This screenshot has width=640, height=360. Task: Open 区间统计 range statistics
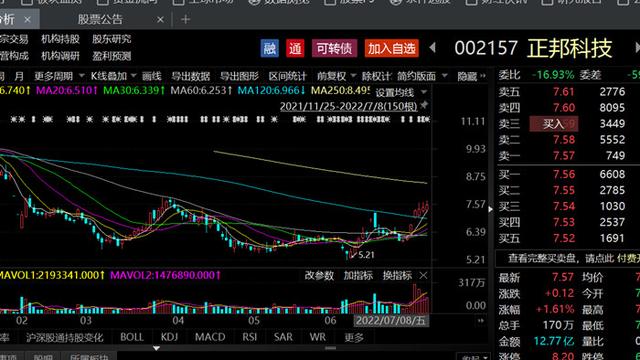(287, 76)
